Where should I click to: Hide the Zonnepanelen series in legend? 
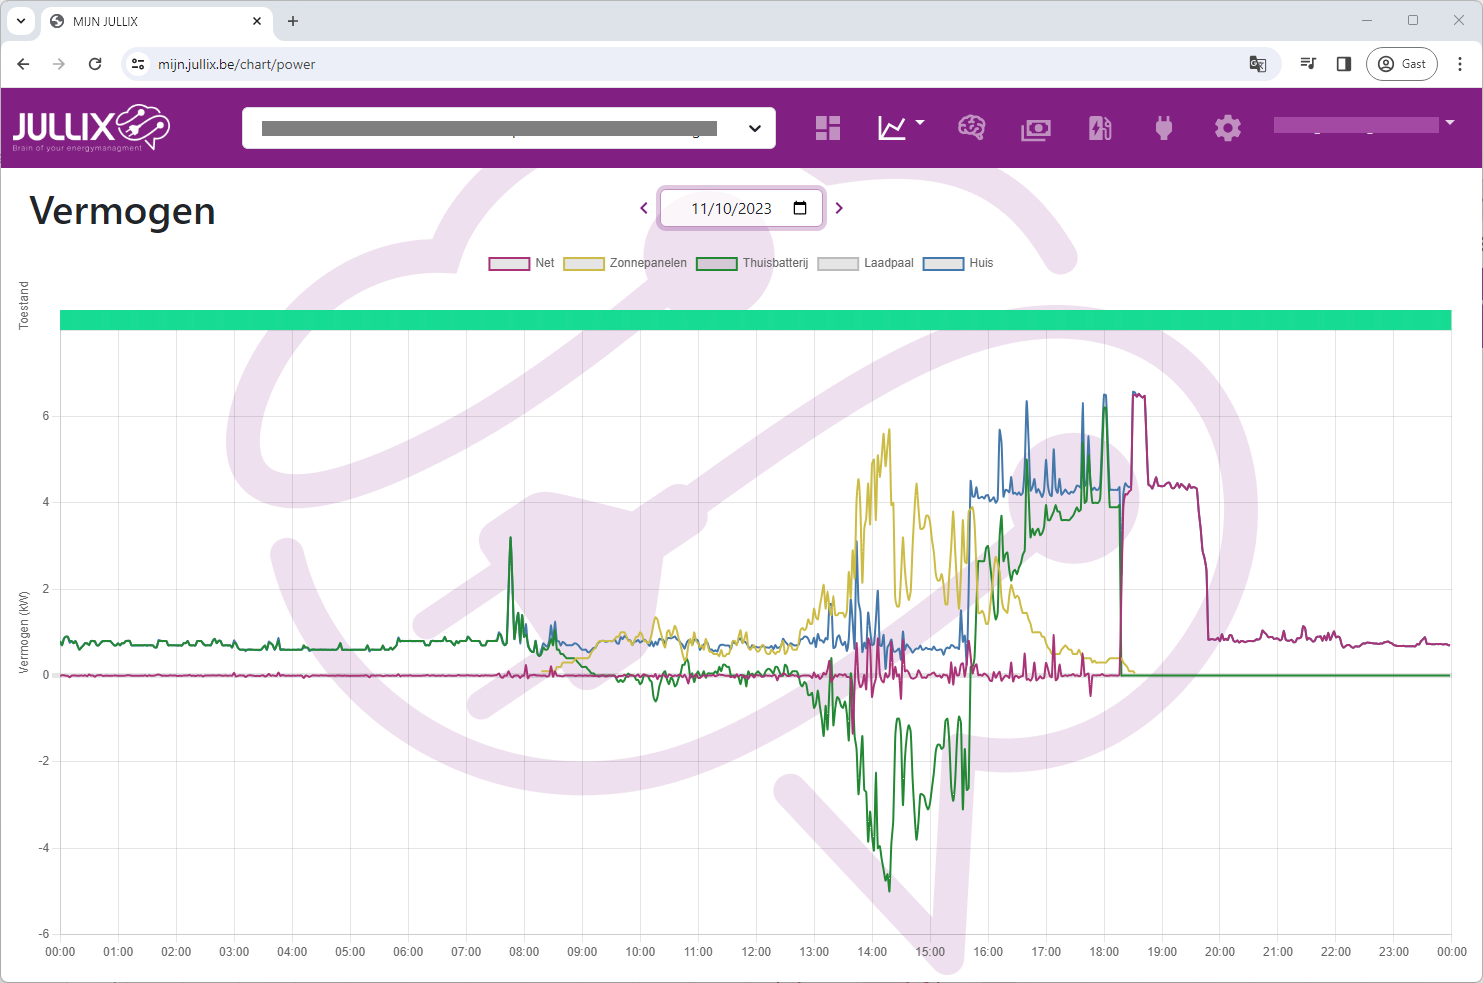point(625,263)
